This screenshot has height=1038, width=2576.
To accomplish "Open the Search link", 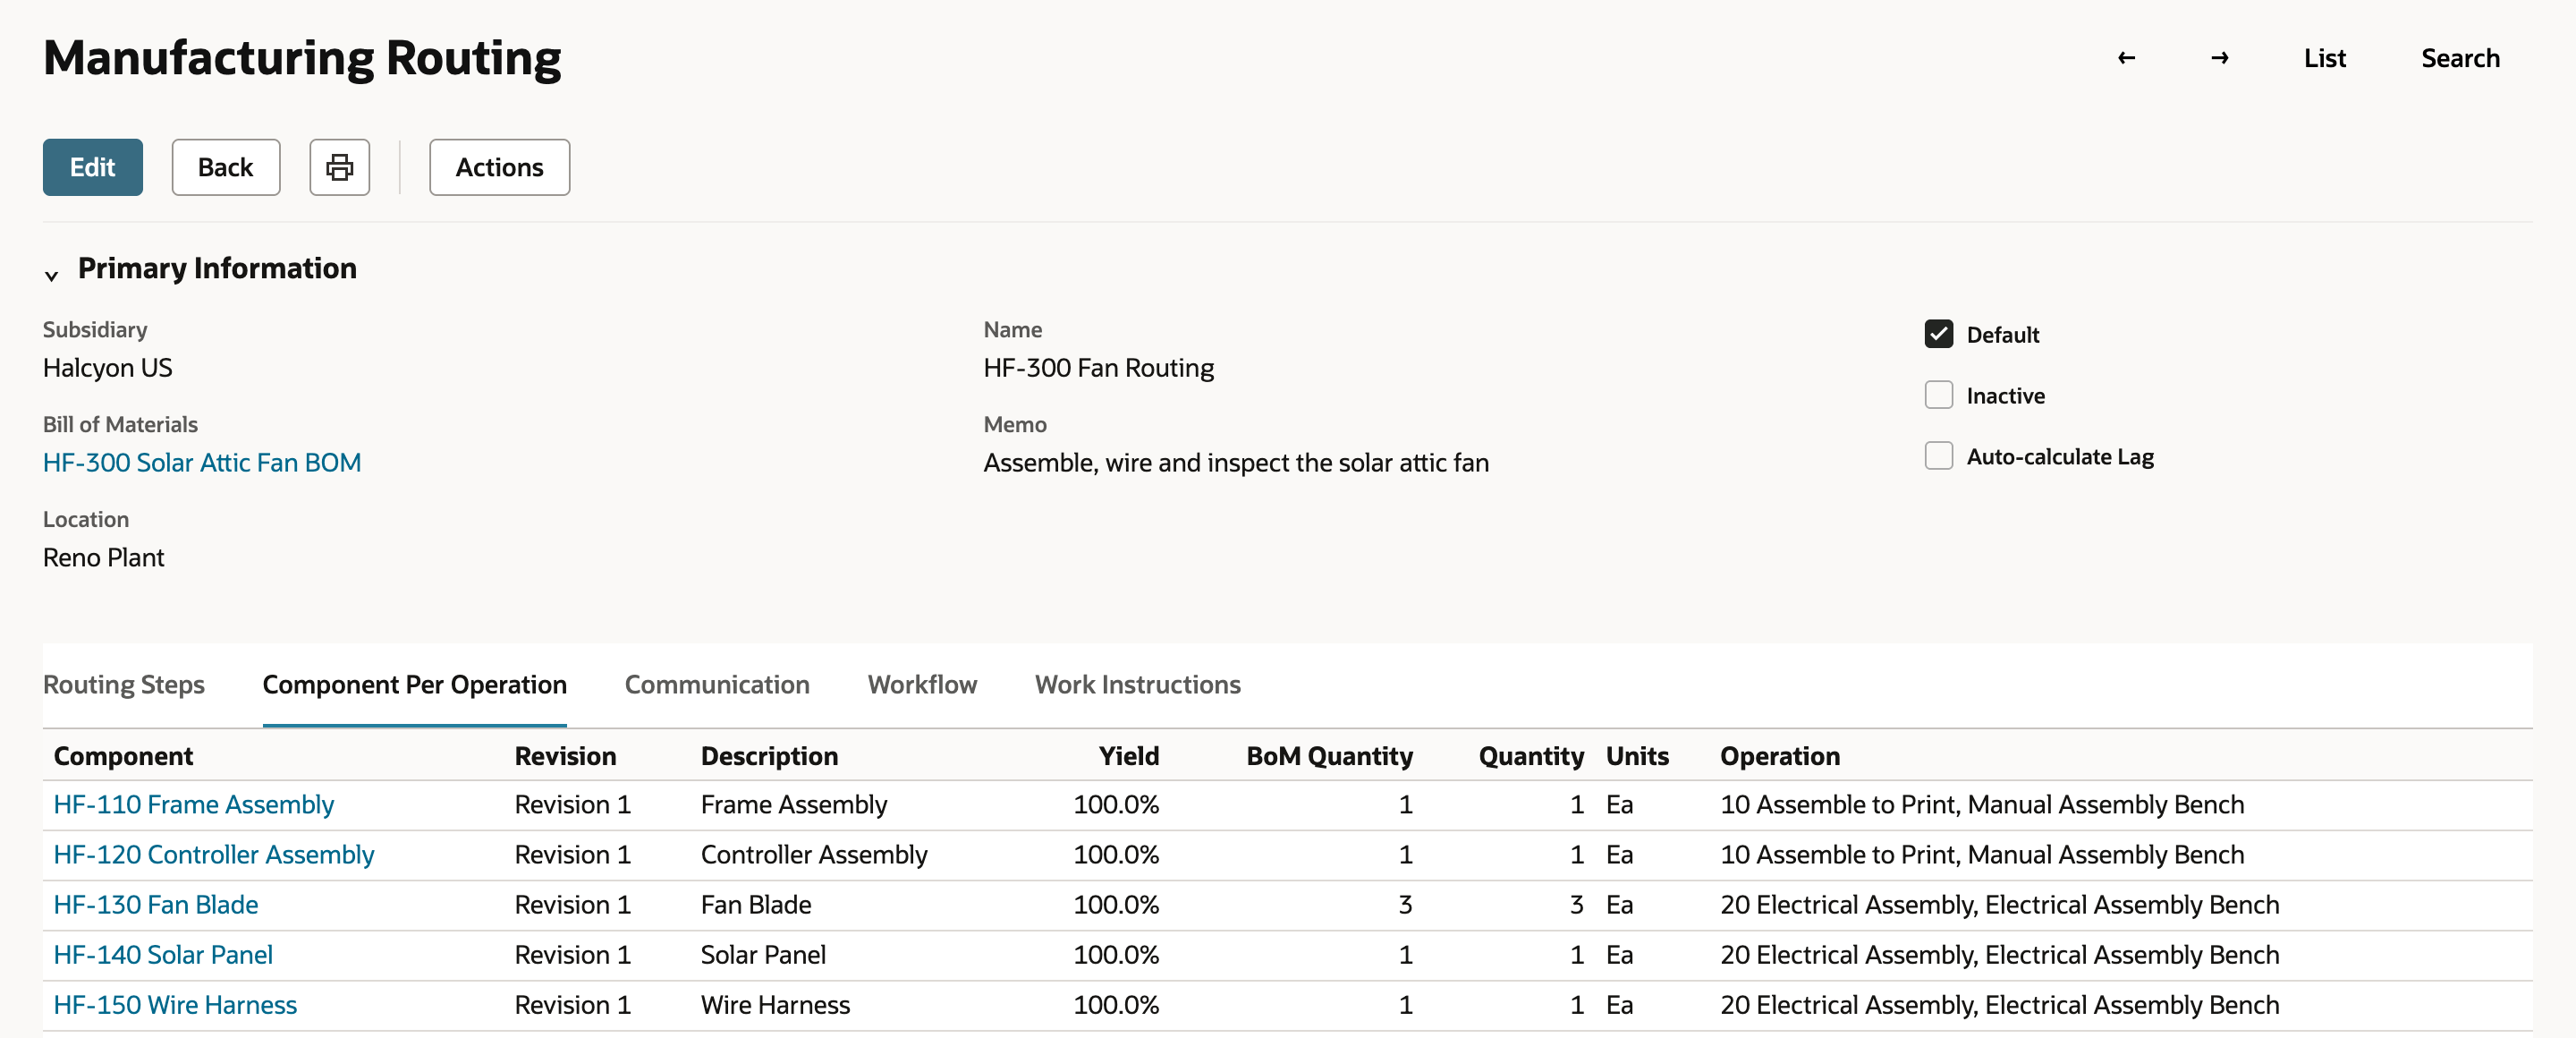I will point(2459,58).
